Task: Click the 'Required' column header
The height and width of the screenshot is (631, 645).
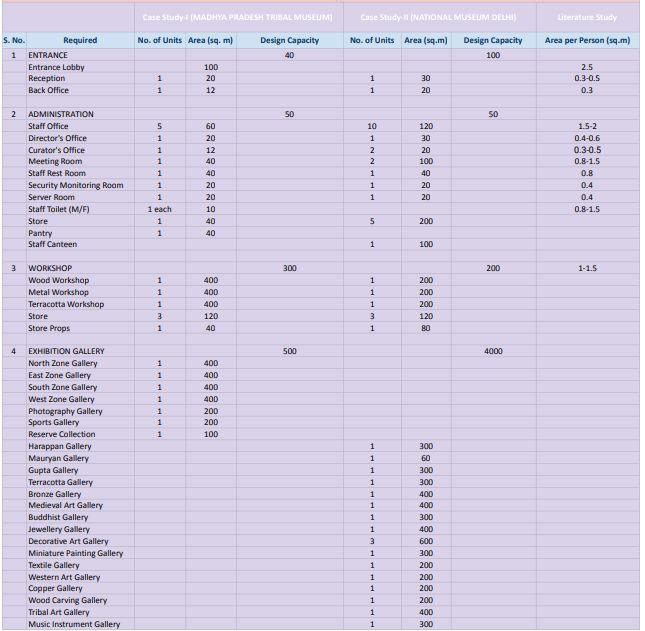Action: tap(80, 40)
